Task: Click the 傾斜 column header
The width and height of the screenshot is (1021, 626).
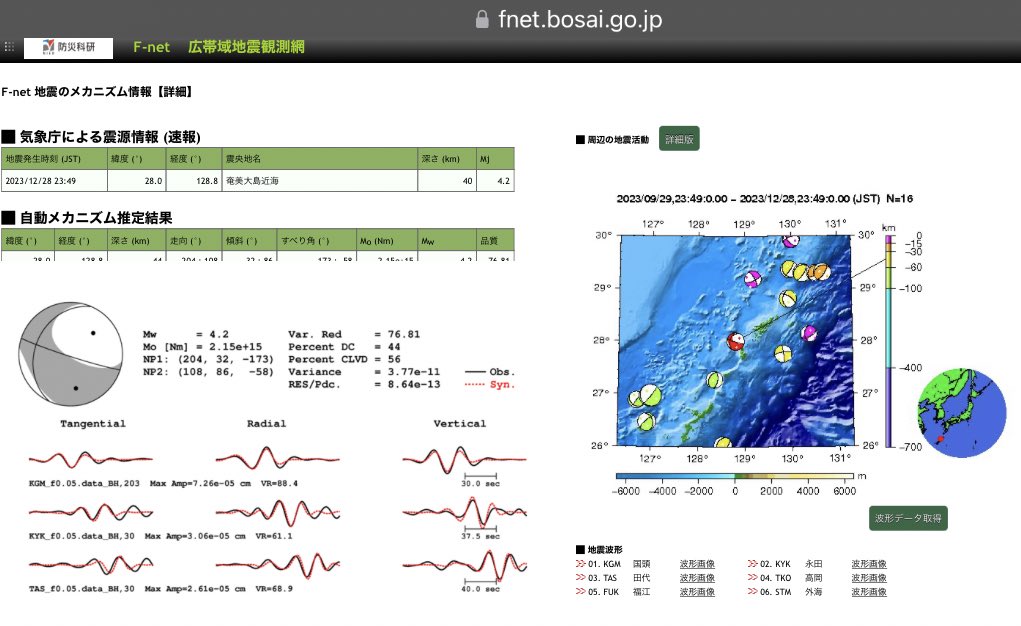Action: click(x=249, y=240)
